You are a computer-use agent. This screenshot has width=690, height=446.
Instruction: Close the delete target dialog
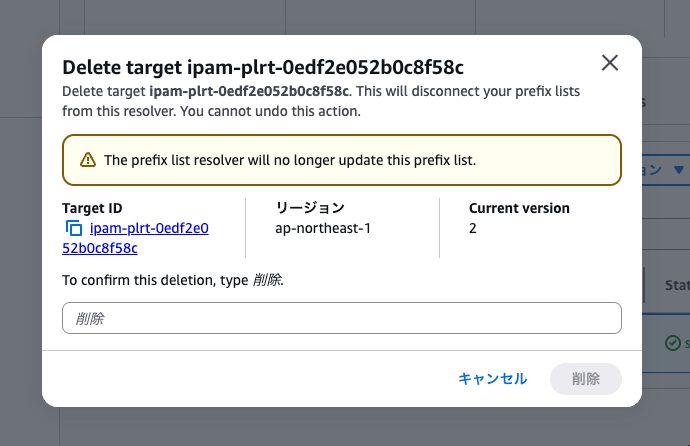click(609, 63)
